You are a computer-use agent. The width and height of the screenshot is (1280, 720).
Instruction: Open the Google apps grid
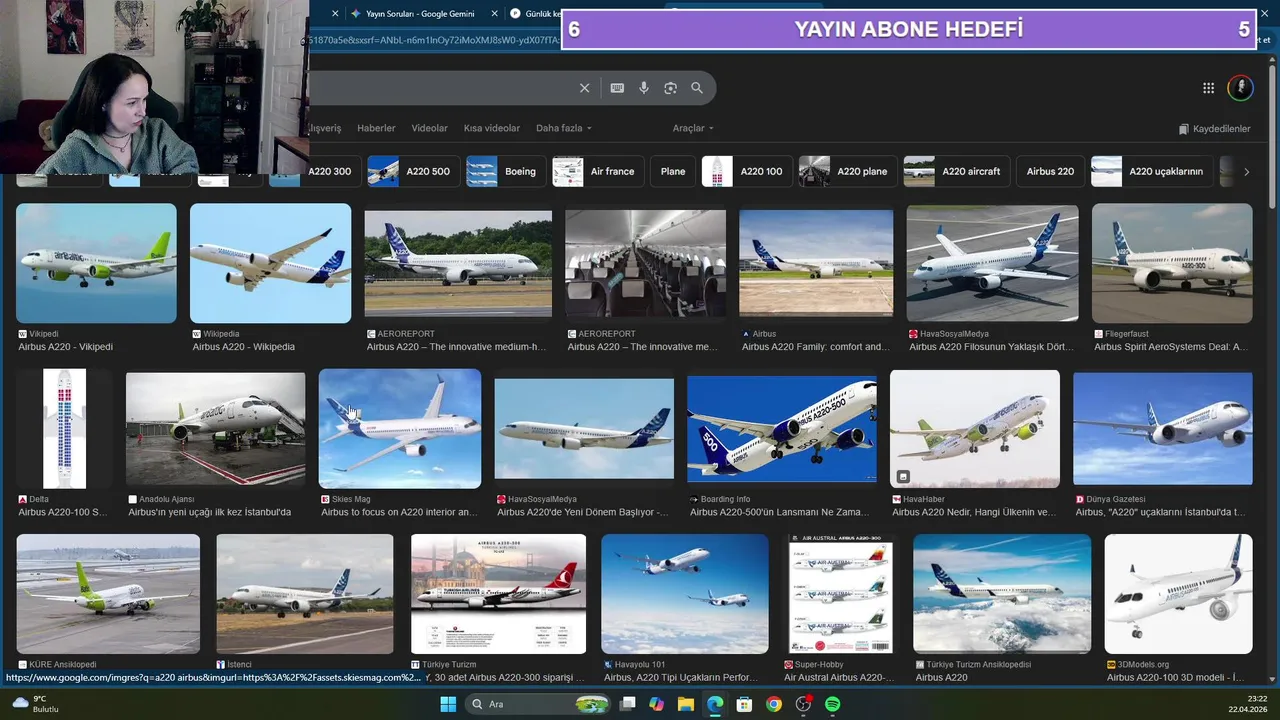coord(1208,88)
